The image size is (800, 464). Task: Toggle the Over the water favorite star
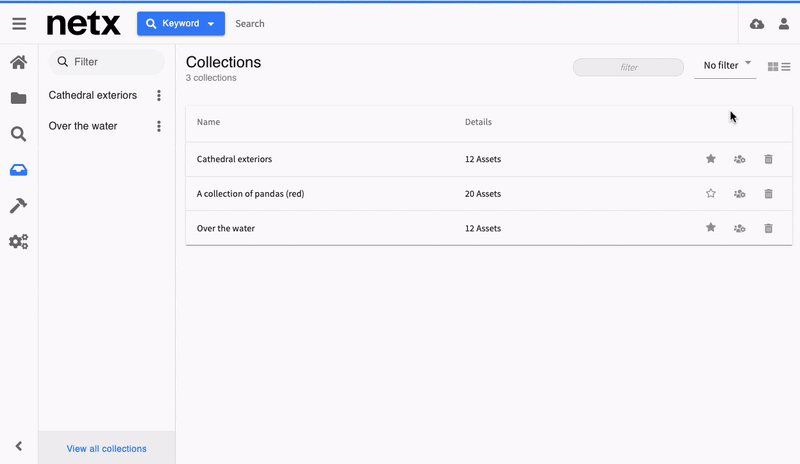click(x=711, y=228)
